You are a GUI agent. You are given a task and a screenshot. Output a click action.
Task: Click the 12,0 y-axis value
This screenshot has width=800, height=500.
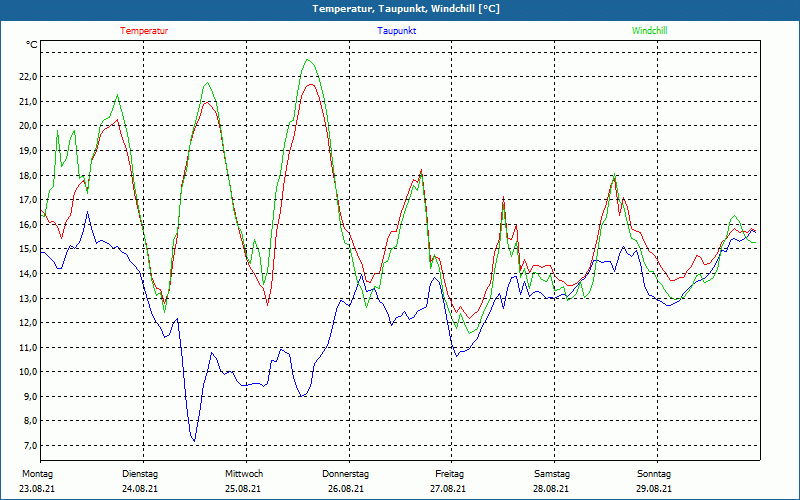(29, 322)
